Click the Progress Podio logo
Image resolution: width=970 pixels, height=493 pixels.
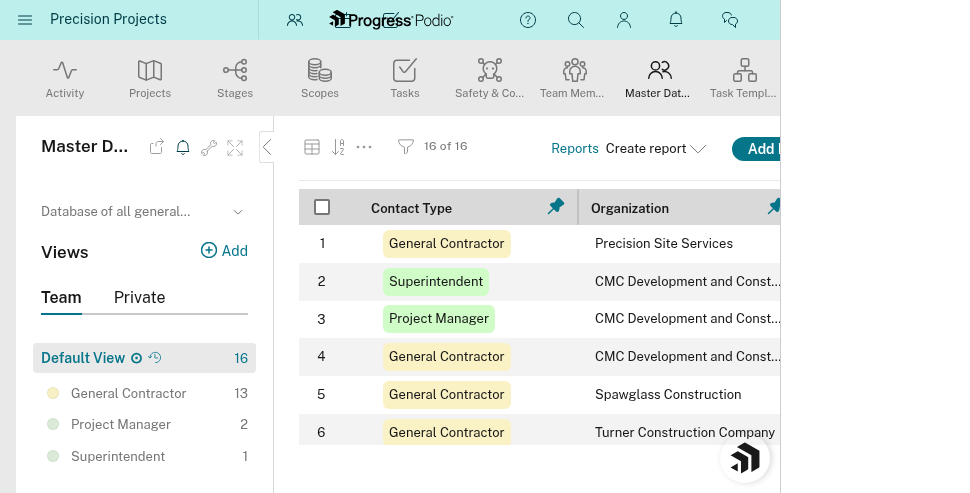[x=392, y=20]
